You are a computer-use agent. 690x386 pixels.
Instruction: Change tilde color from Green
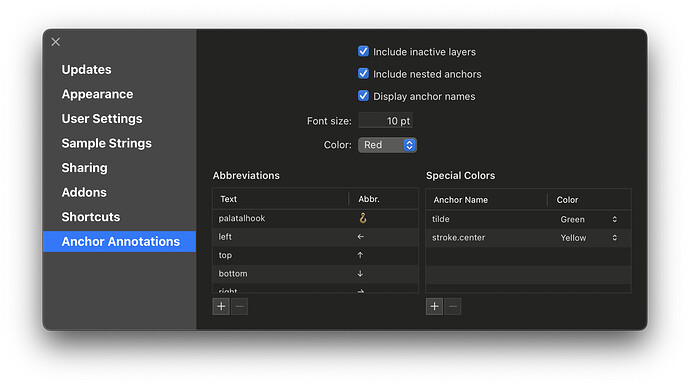point(588,219)
